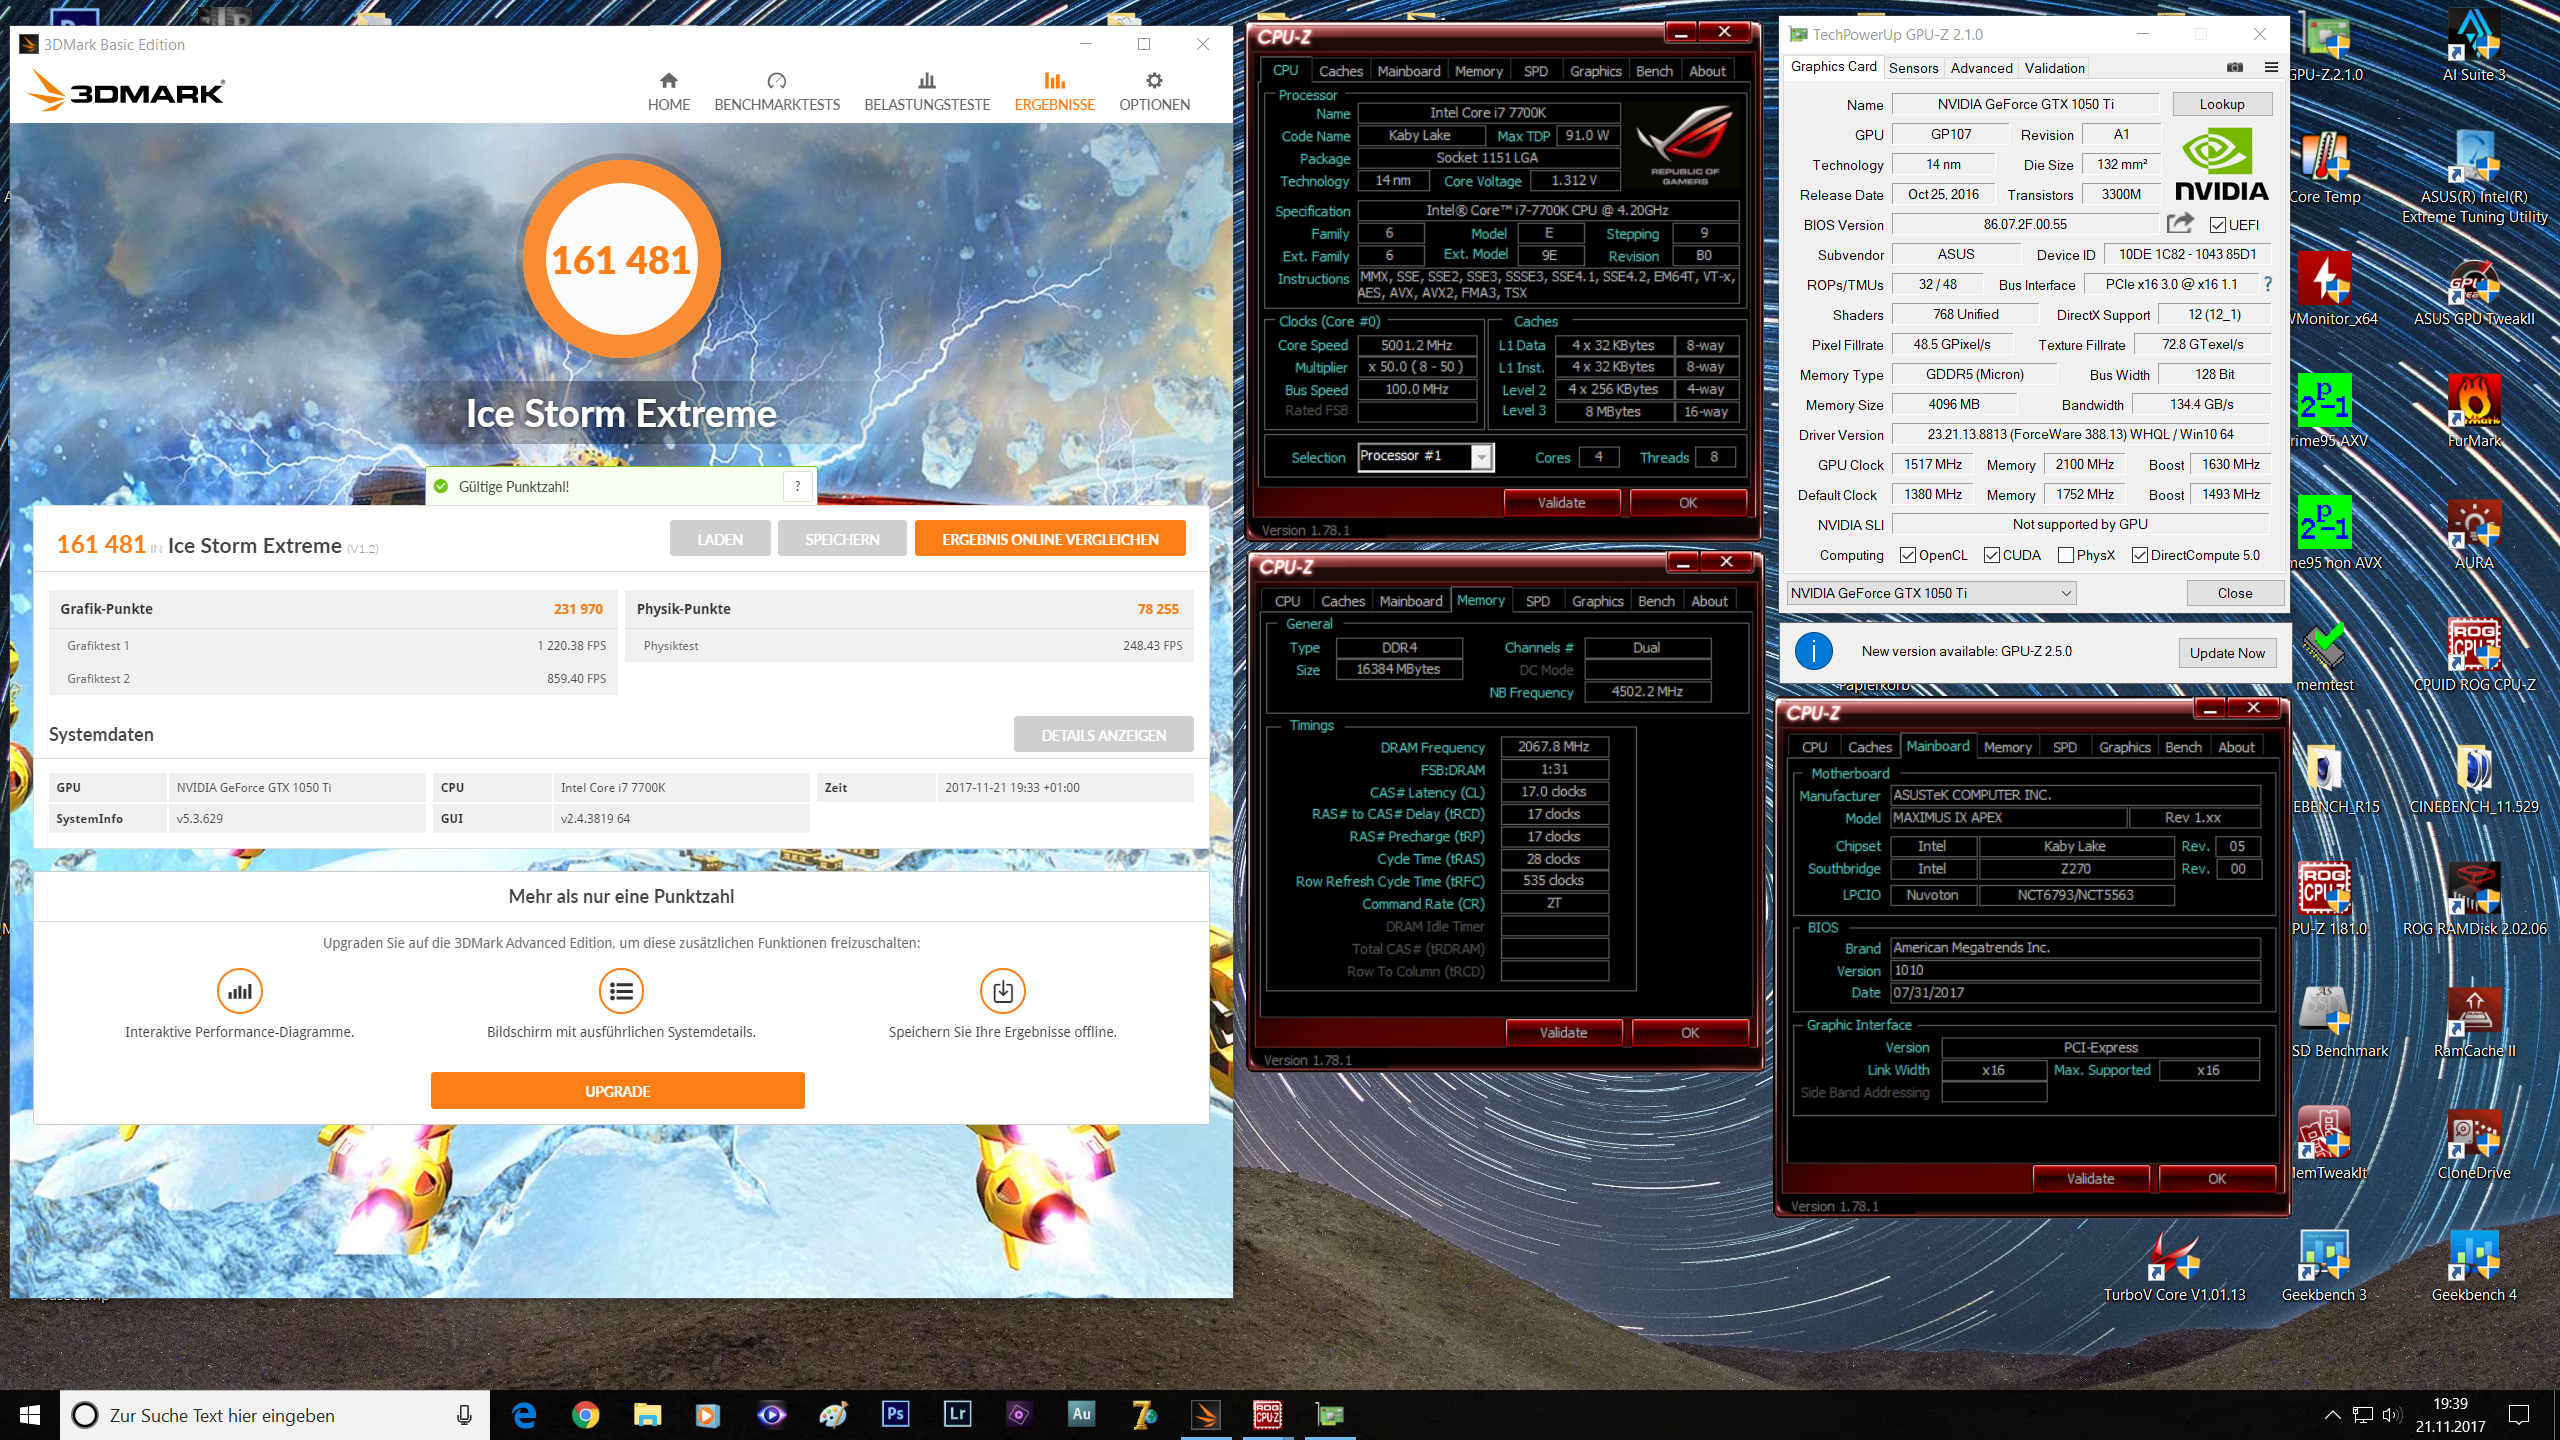Screen dimensions: 2560x1440
Task: Click ERGEBNIS ONLINE VERGLEICHEN button
Action: point(1050,539)
